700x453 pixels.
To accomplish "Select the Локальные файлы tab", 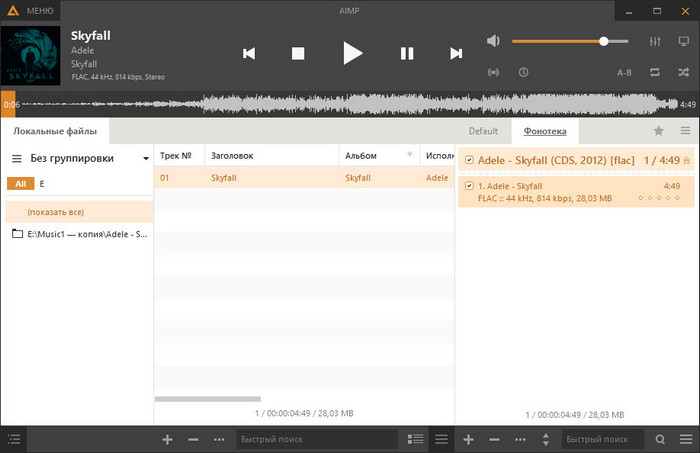I will point(55,131).
